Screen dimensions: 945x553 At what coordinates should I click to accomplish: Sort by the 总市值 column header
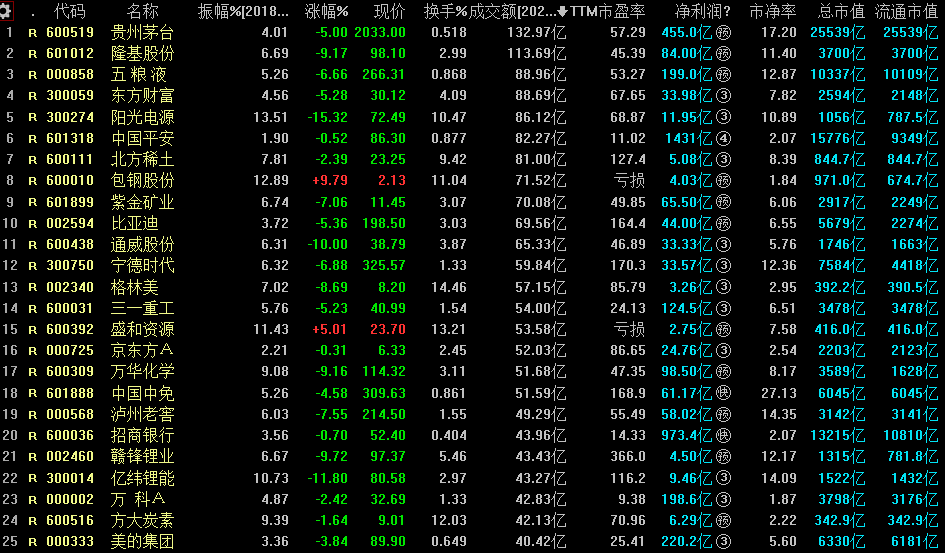coord(841,11)
